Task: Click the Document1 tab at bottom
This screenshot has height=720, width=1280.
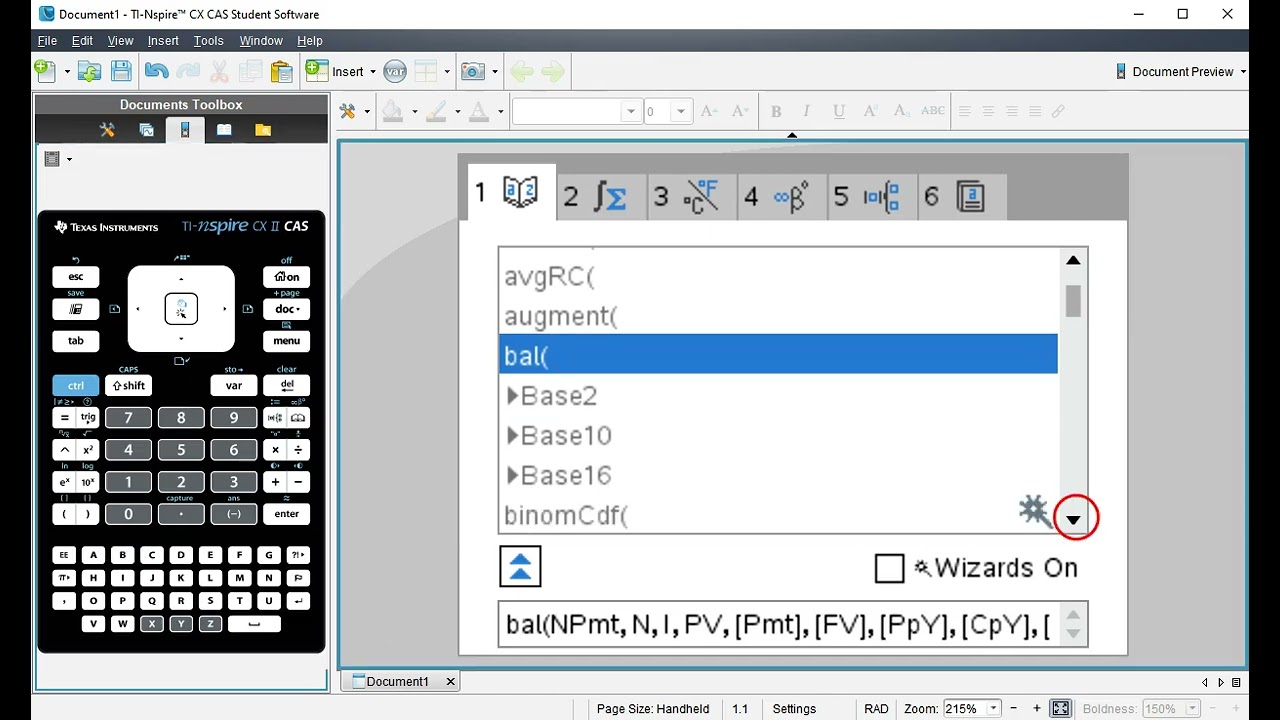Action: pos(396,682)
